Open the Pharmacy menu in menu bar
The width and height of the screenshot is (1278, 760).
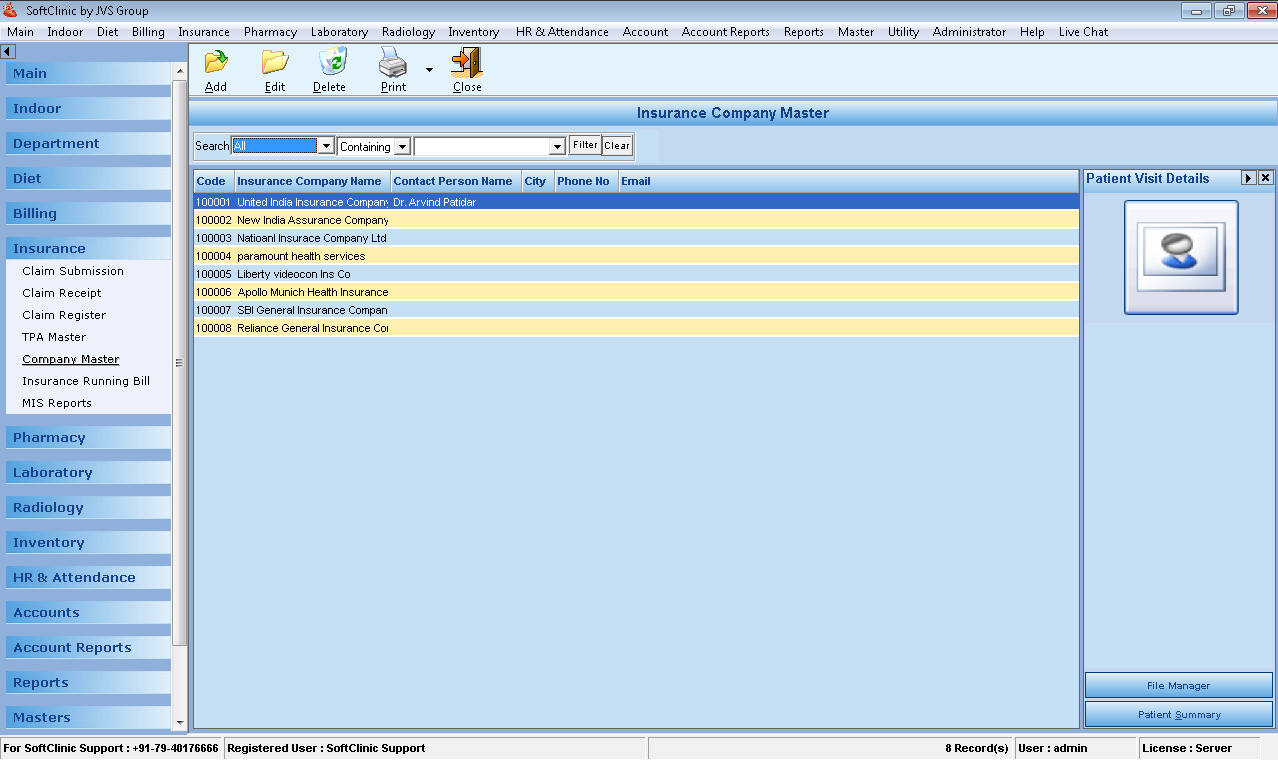coord(270,32)
